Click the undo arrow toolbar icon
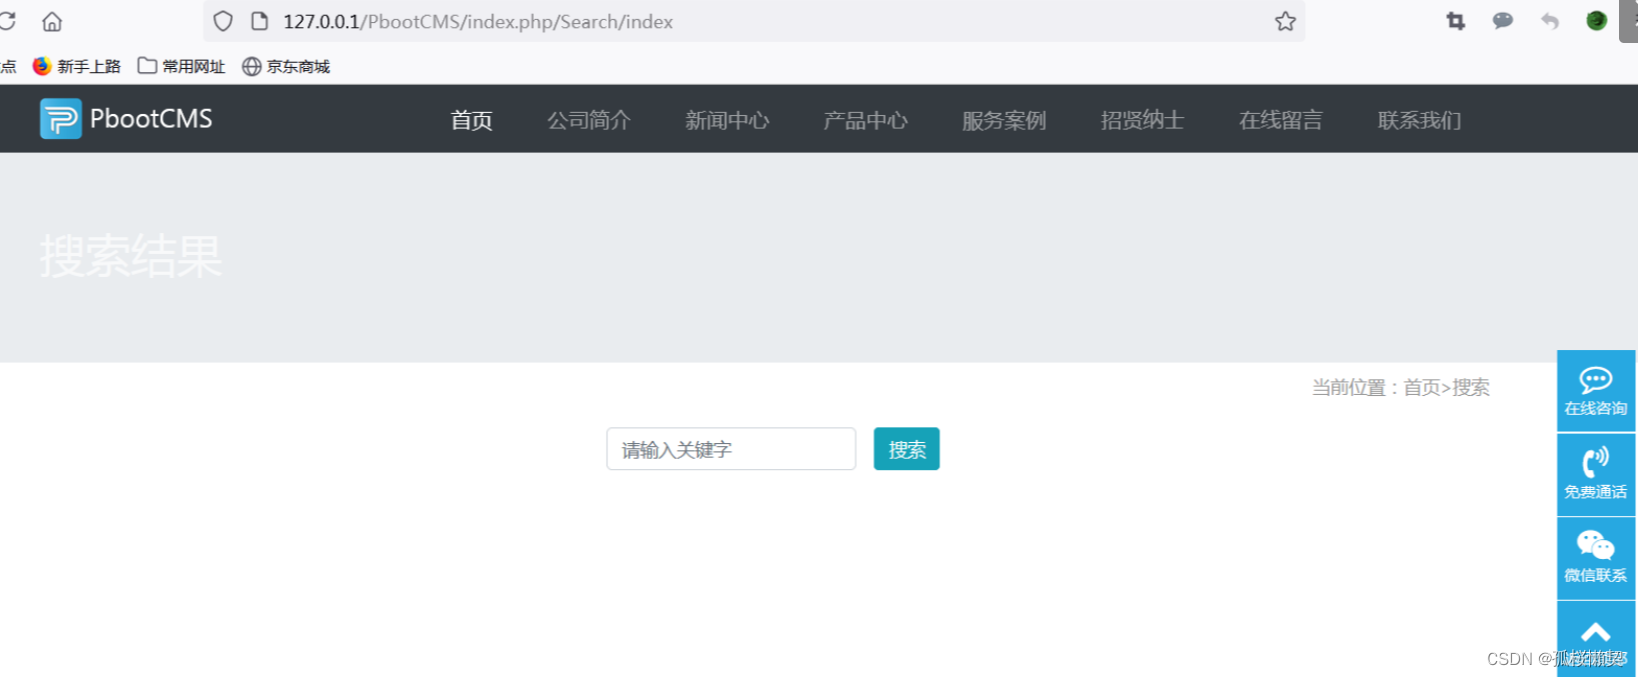Screen dimensions: 1638x677 1550,21
